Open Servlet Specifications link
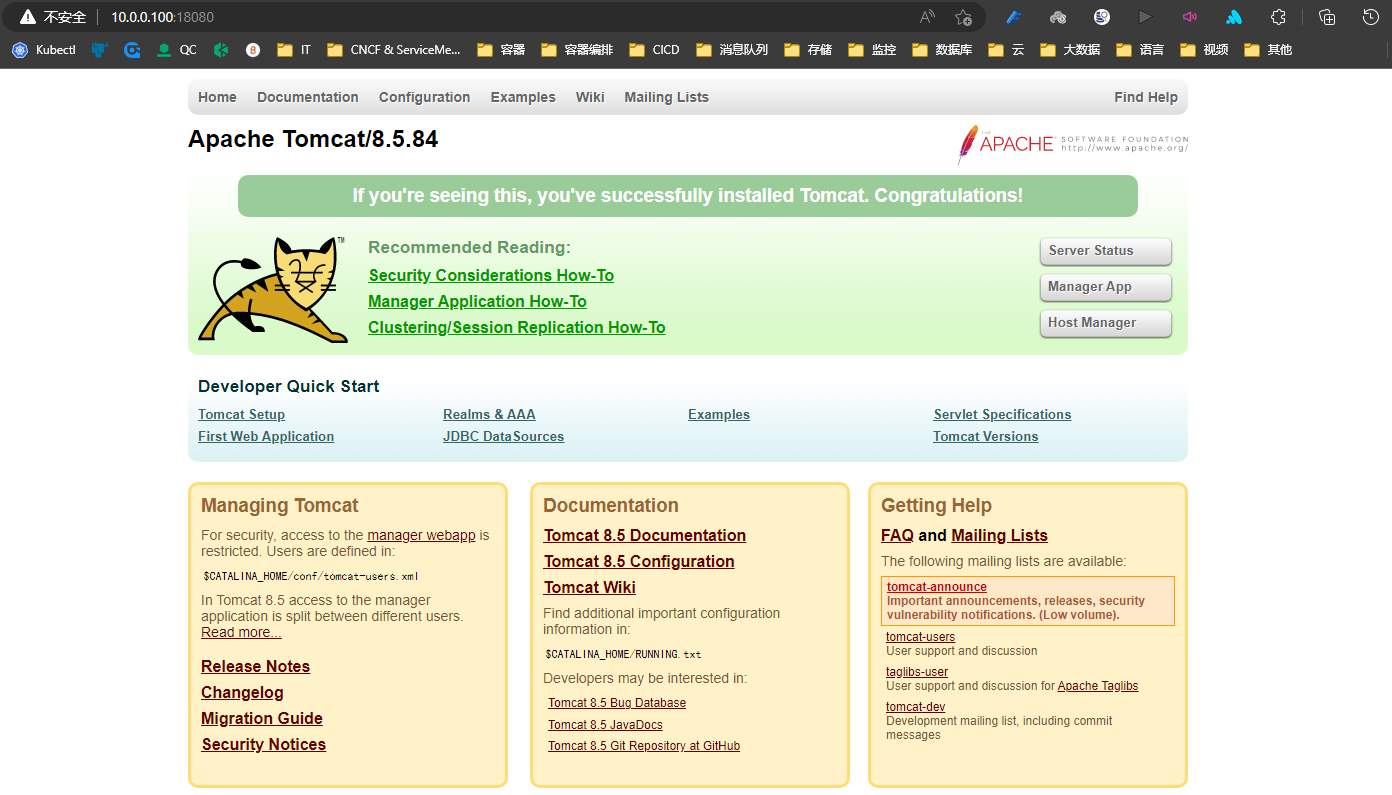 click(x=1002, y=414)
